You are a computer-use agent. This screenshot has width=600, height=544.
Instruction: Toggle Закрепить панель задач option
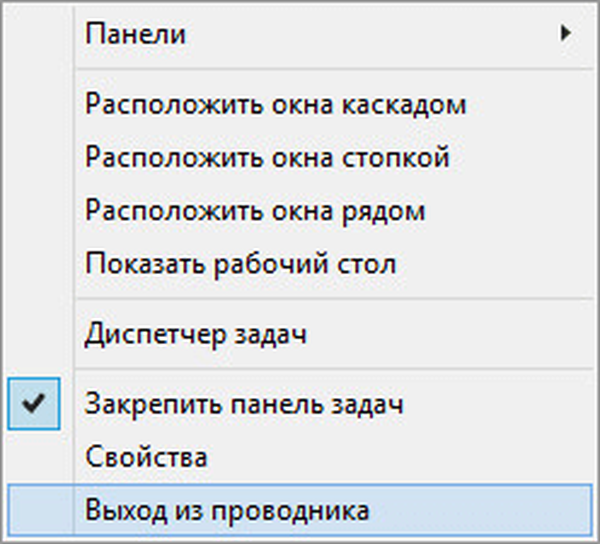click(x=244, y=405)
